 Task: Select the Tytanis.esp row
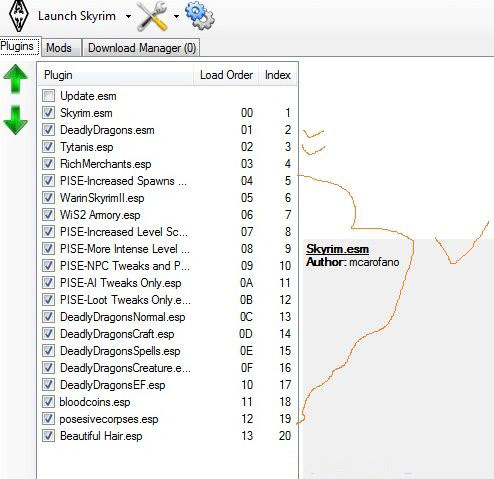click(x=167, y=147)
